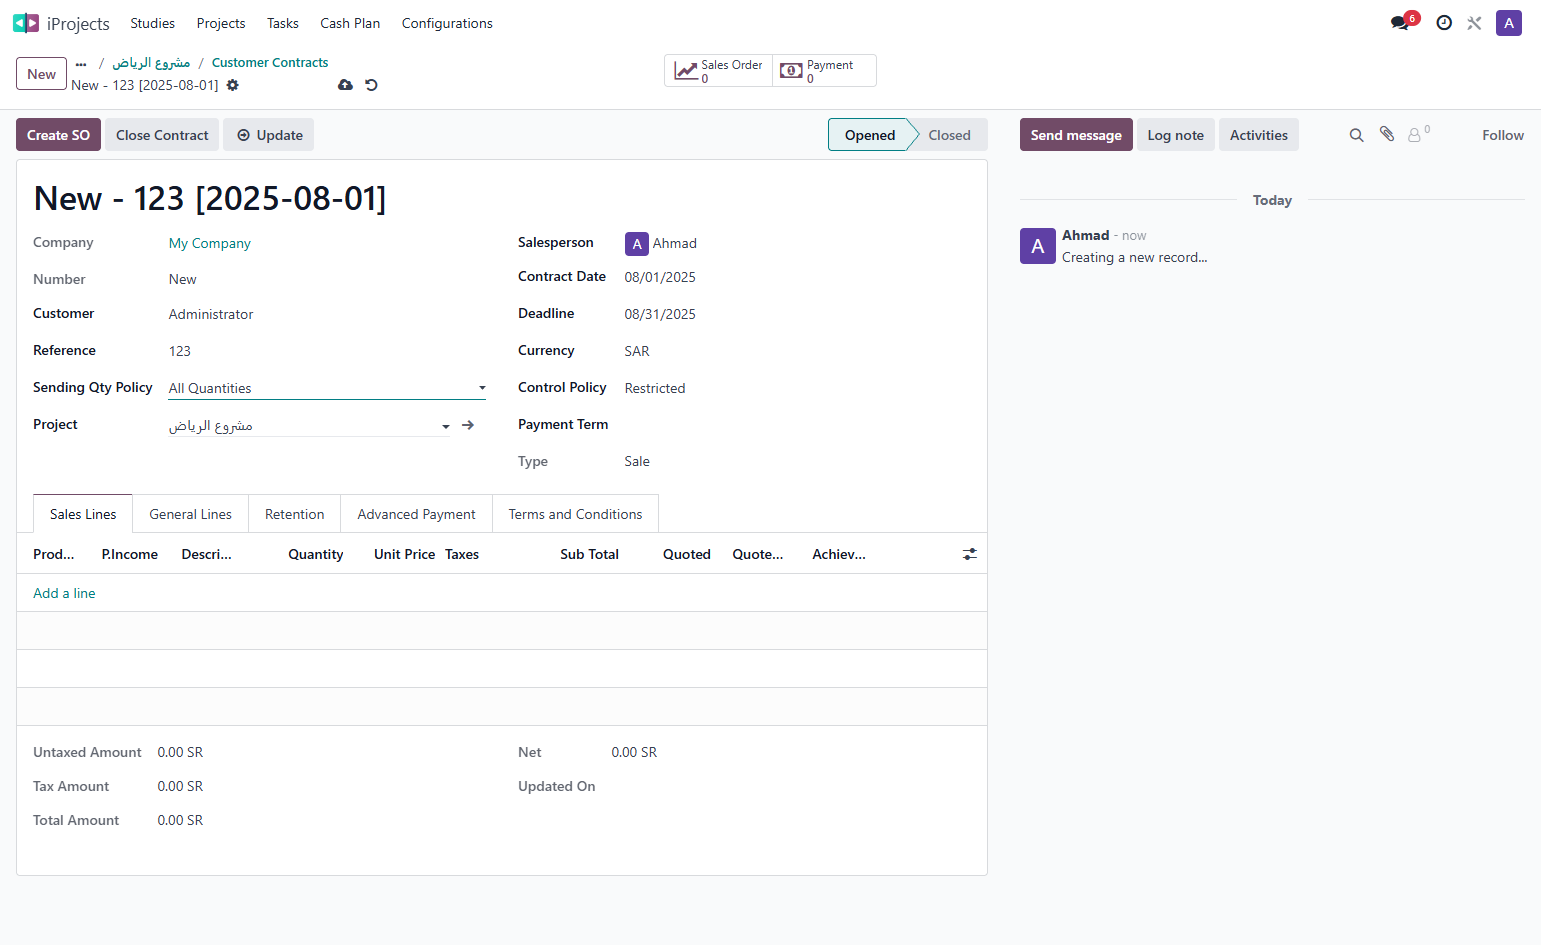
Task: Open the Payment stat button
Action: 824,71
